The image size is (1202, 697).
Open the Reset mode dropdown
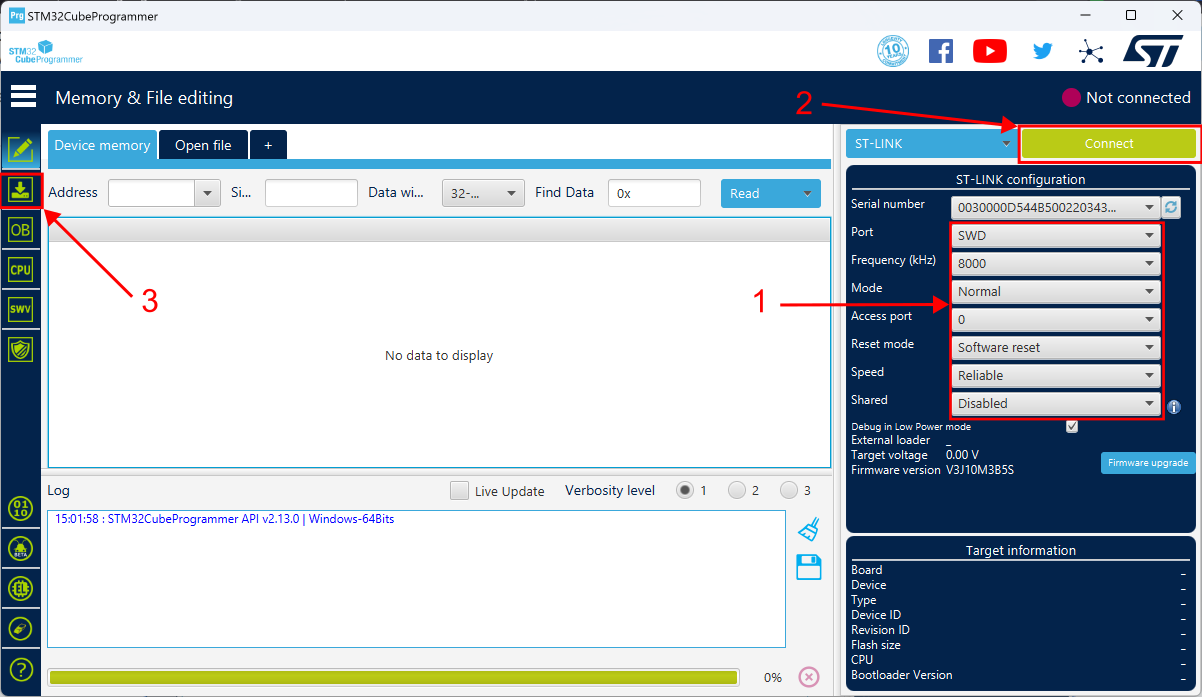click(x=1056, y=348)
